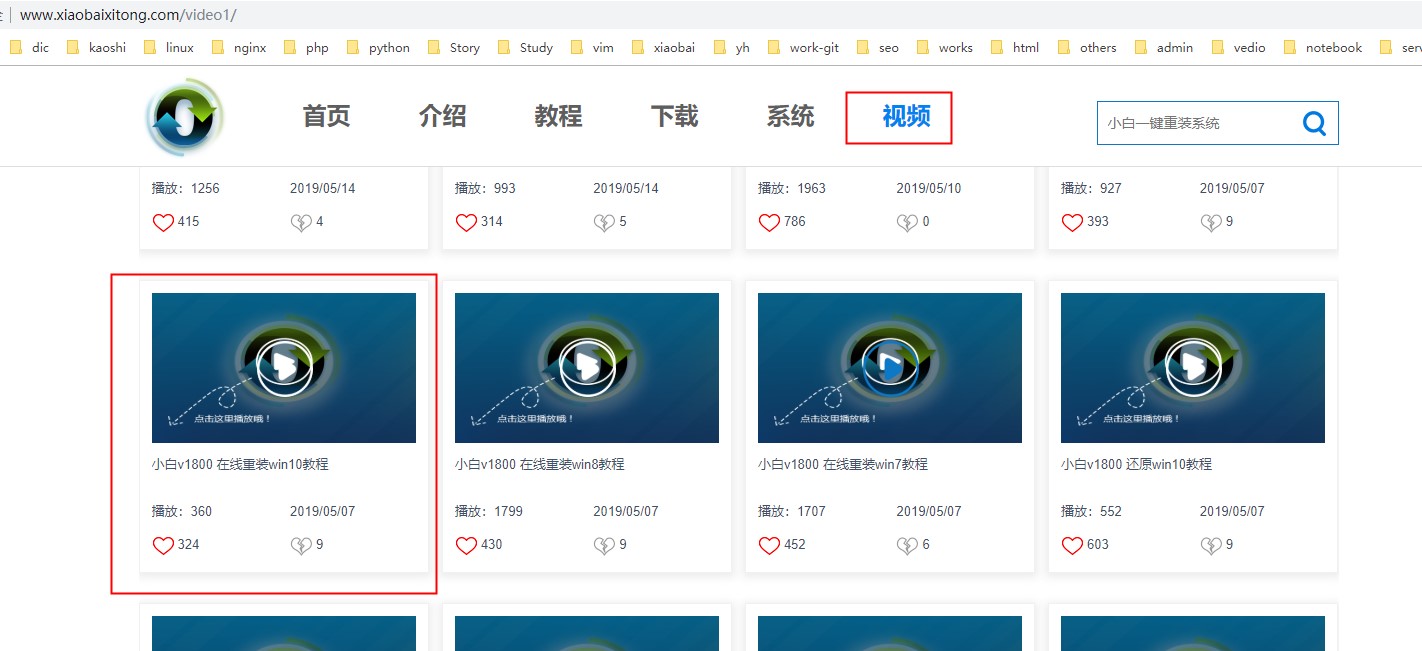This screenshot has width=1422, height=651.
Task: Play the 在线重装win7教程 video thumbnail
Action: pyautogui.click(x=890, y=368)
